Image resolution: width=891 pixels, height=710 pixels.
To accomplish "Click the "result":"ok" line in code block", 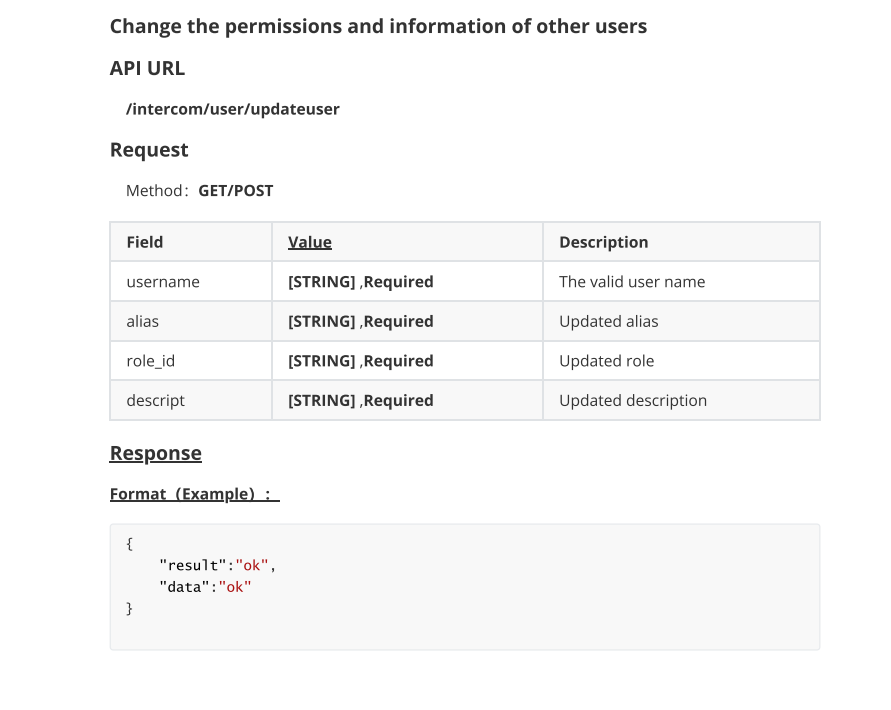I will tap(217, 566).
